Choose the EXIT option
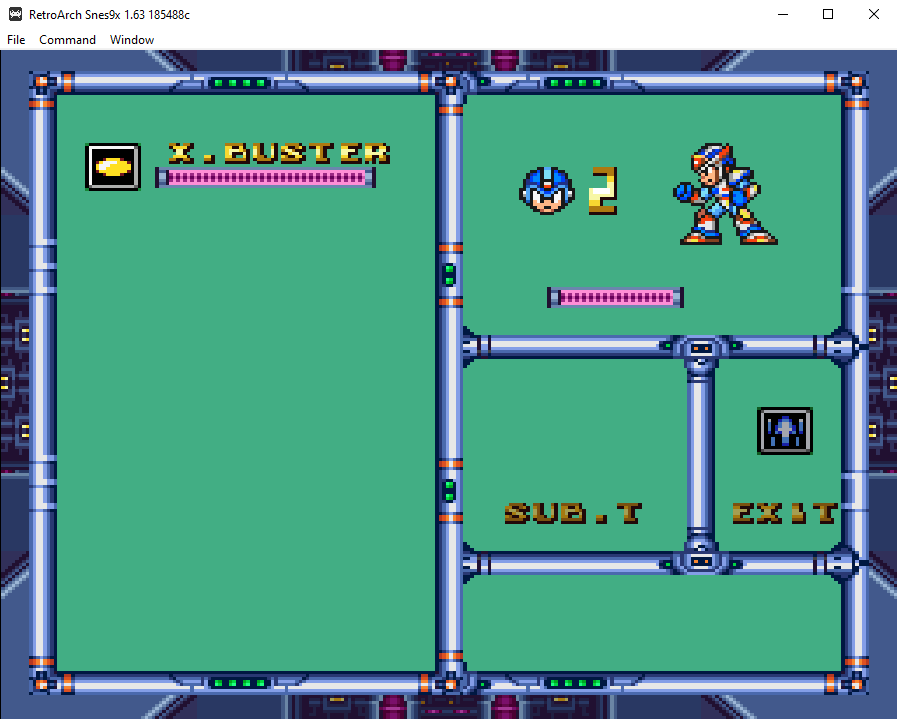This screenshot has height=719, width=897. (x=785, y=513)
